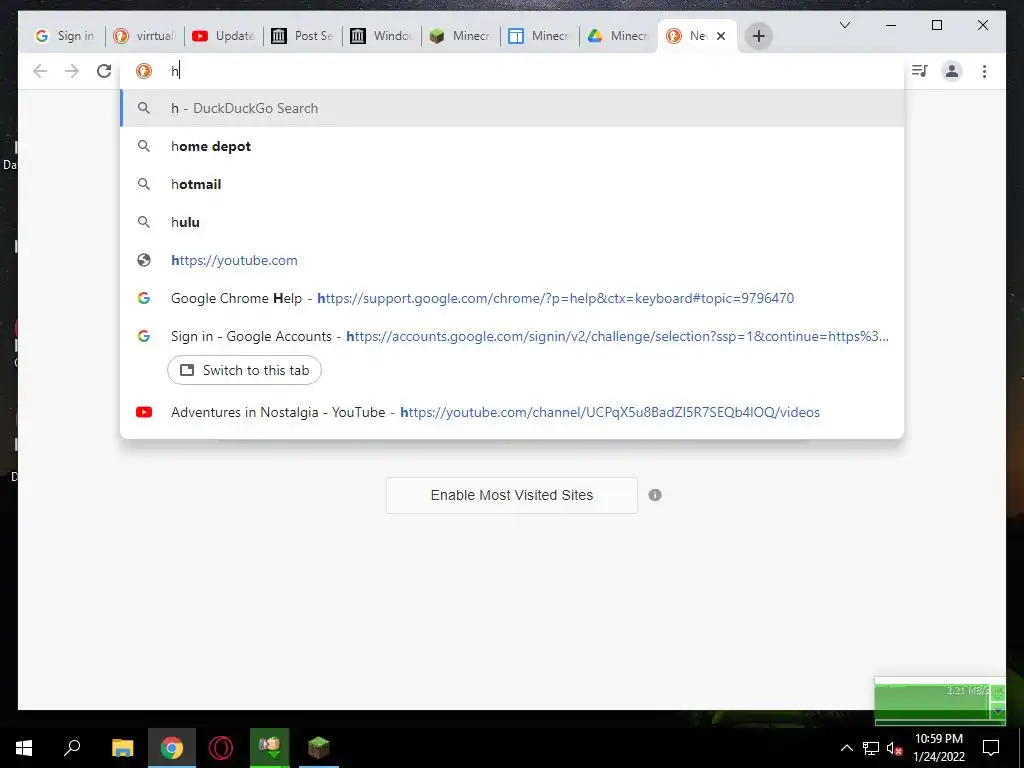1024x768 pixels.
Task: Select the 'hulu' suggestion
Action: tap(513, 222)
